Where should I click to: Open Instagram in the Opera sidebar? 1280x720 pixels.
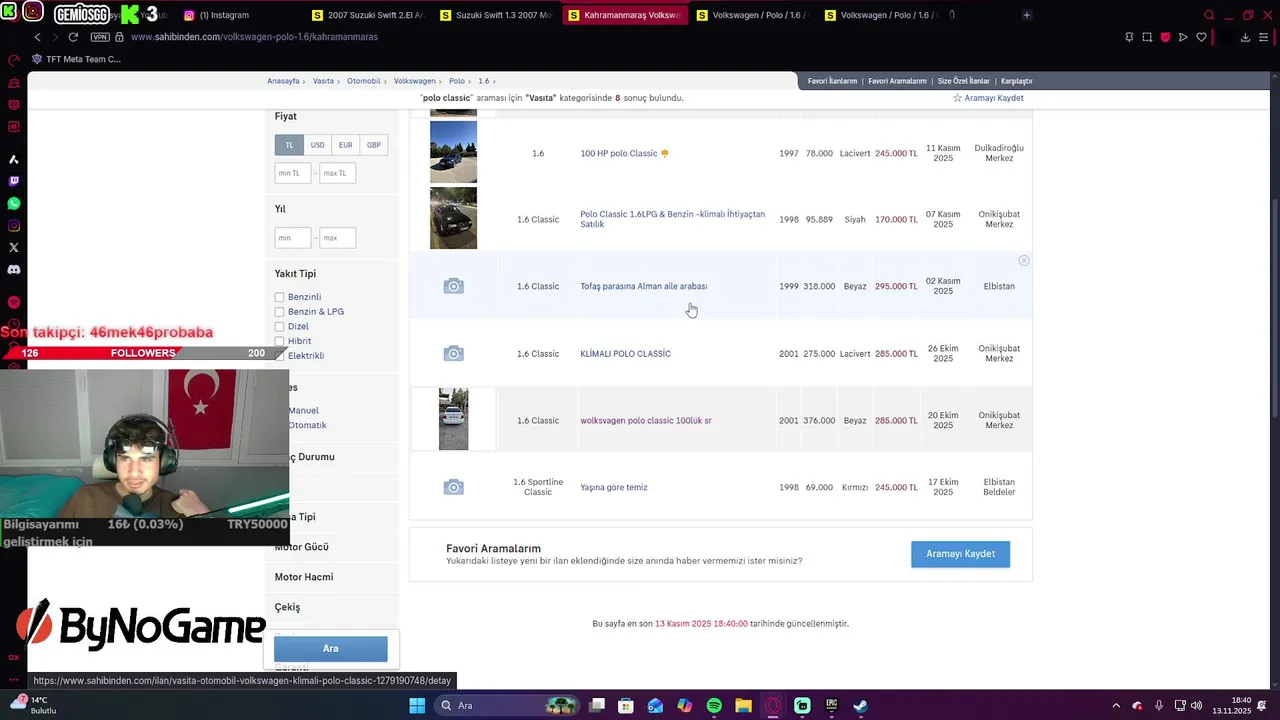(14, 226)
